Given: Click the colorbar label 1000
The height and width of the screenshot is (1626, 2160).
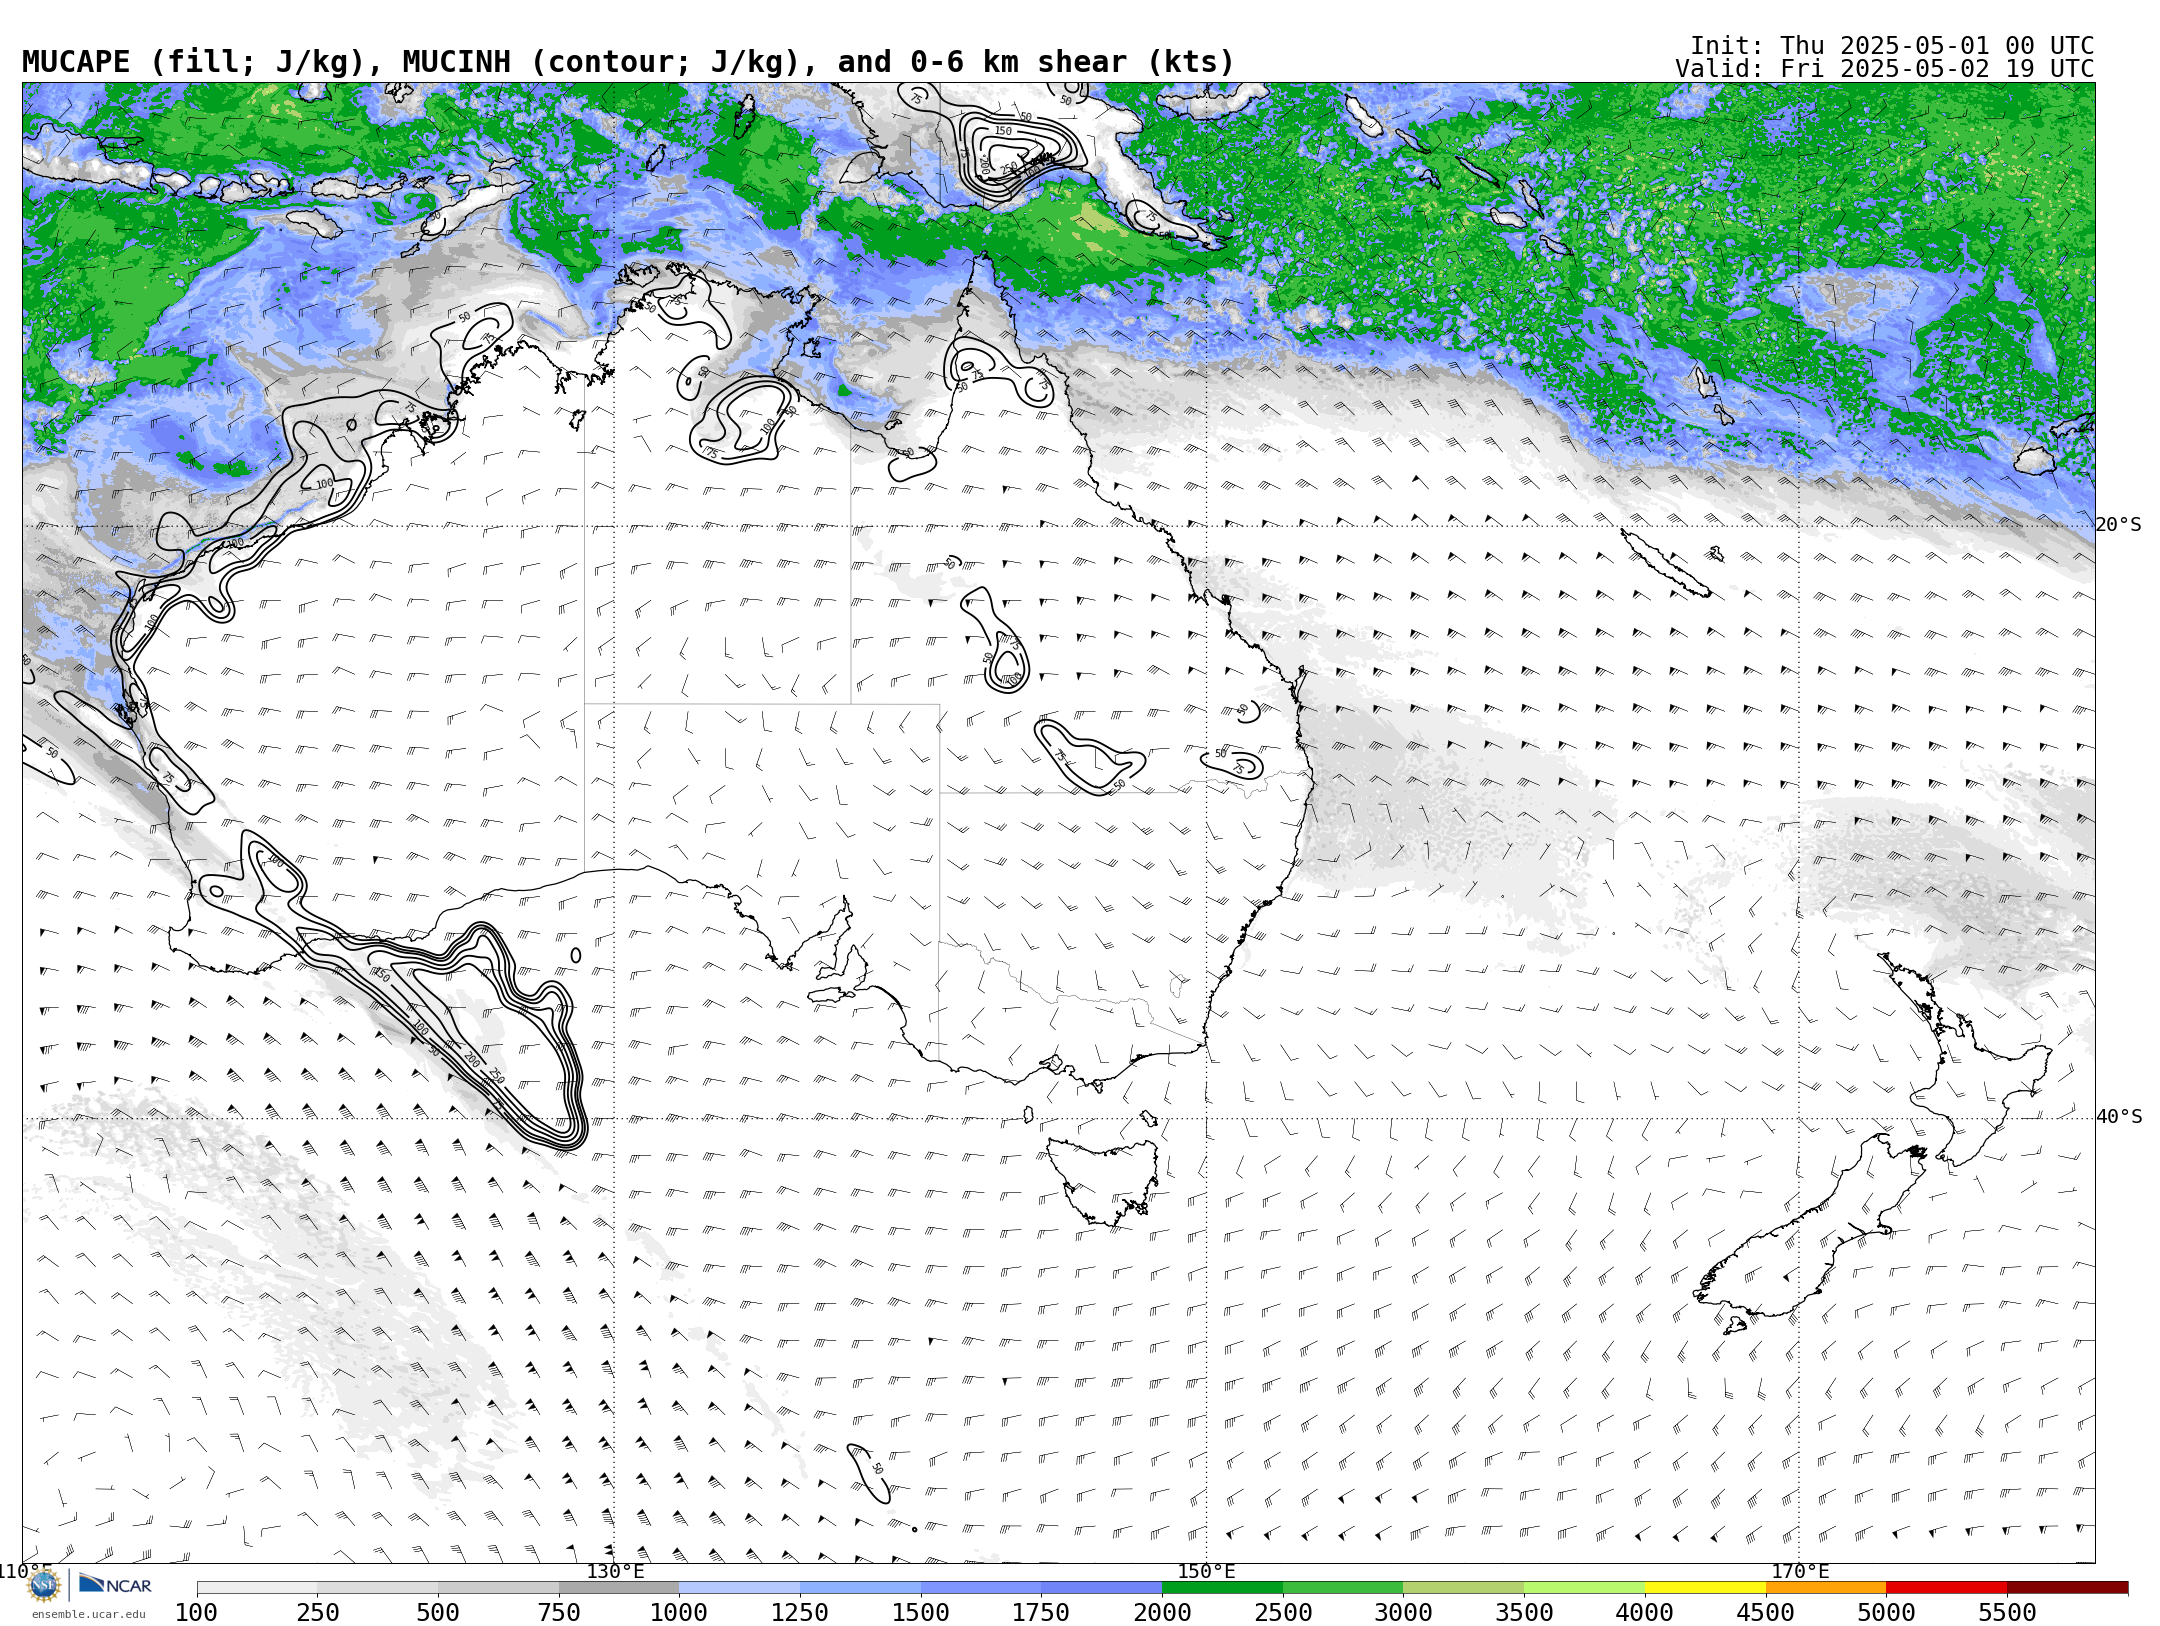Looking at the screenshot, I should tap(679, 1612).
